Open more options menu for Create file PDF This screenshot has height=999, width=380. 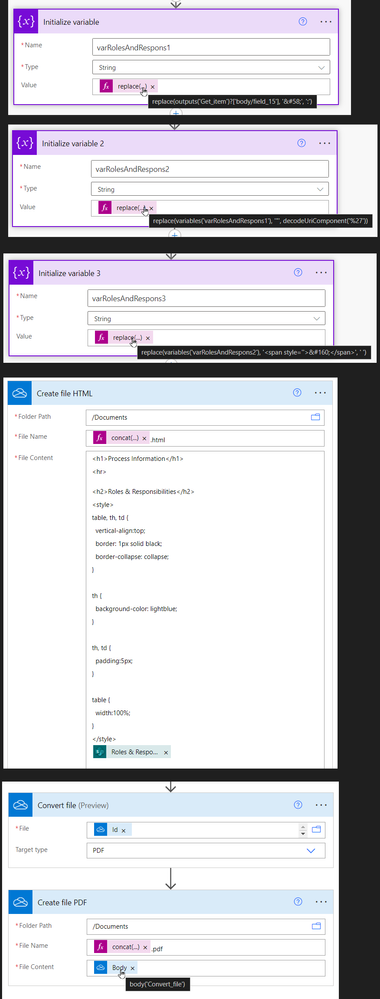321,902
